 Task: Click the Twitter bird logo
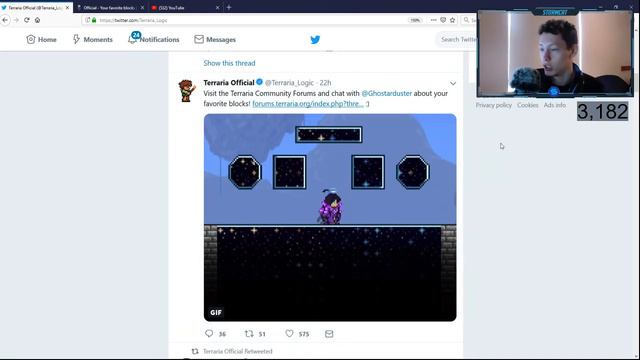click(315, 40)
